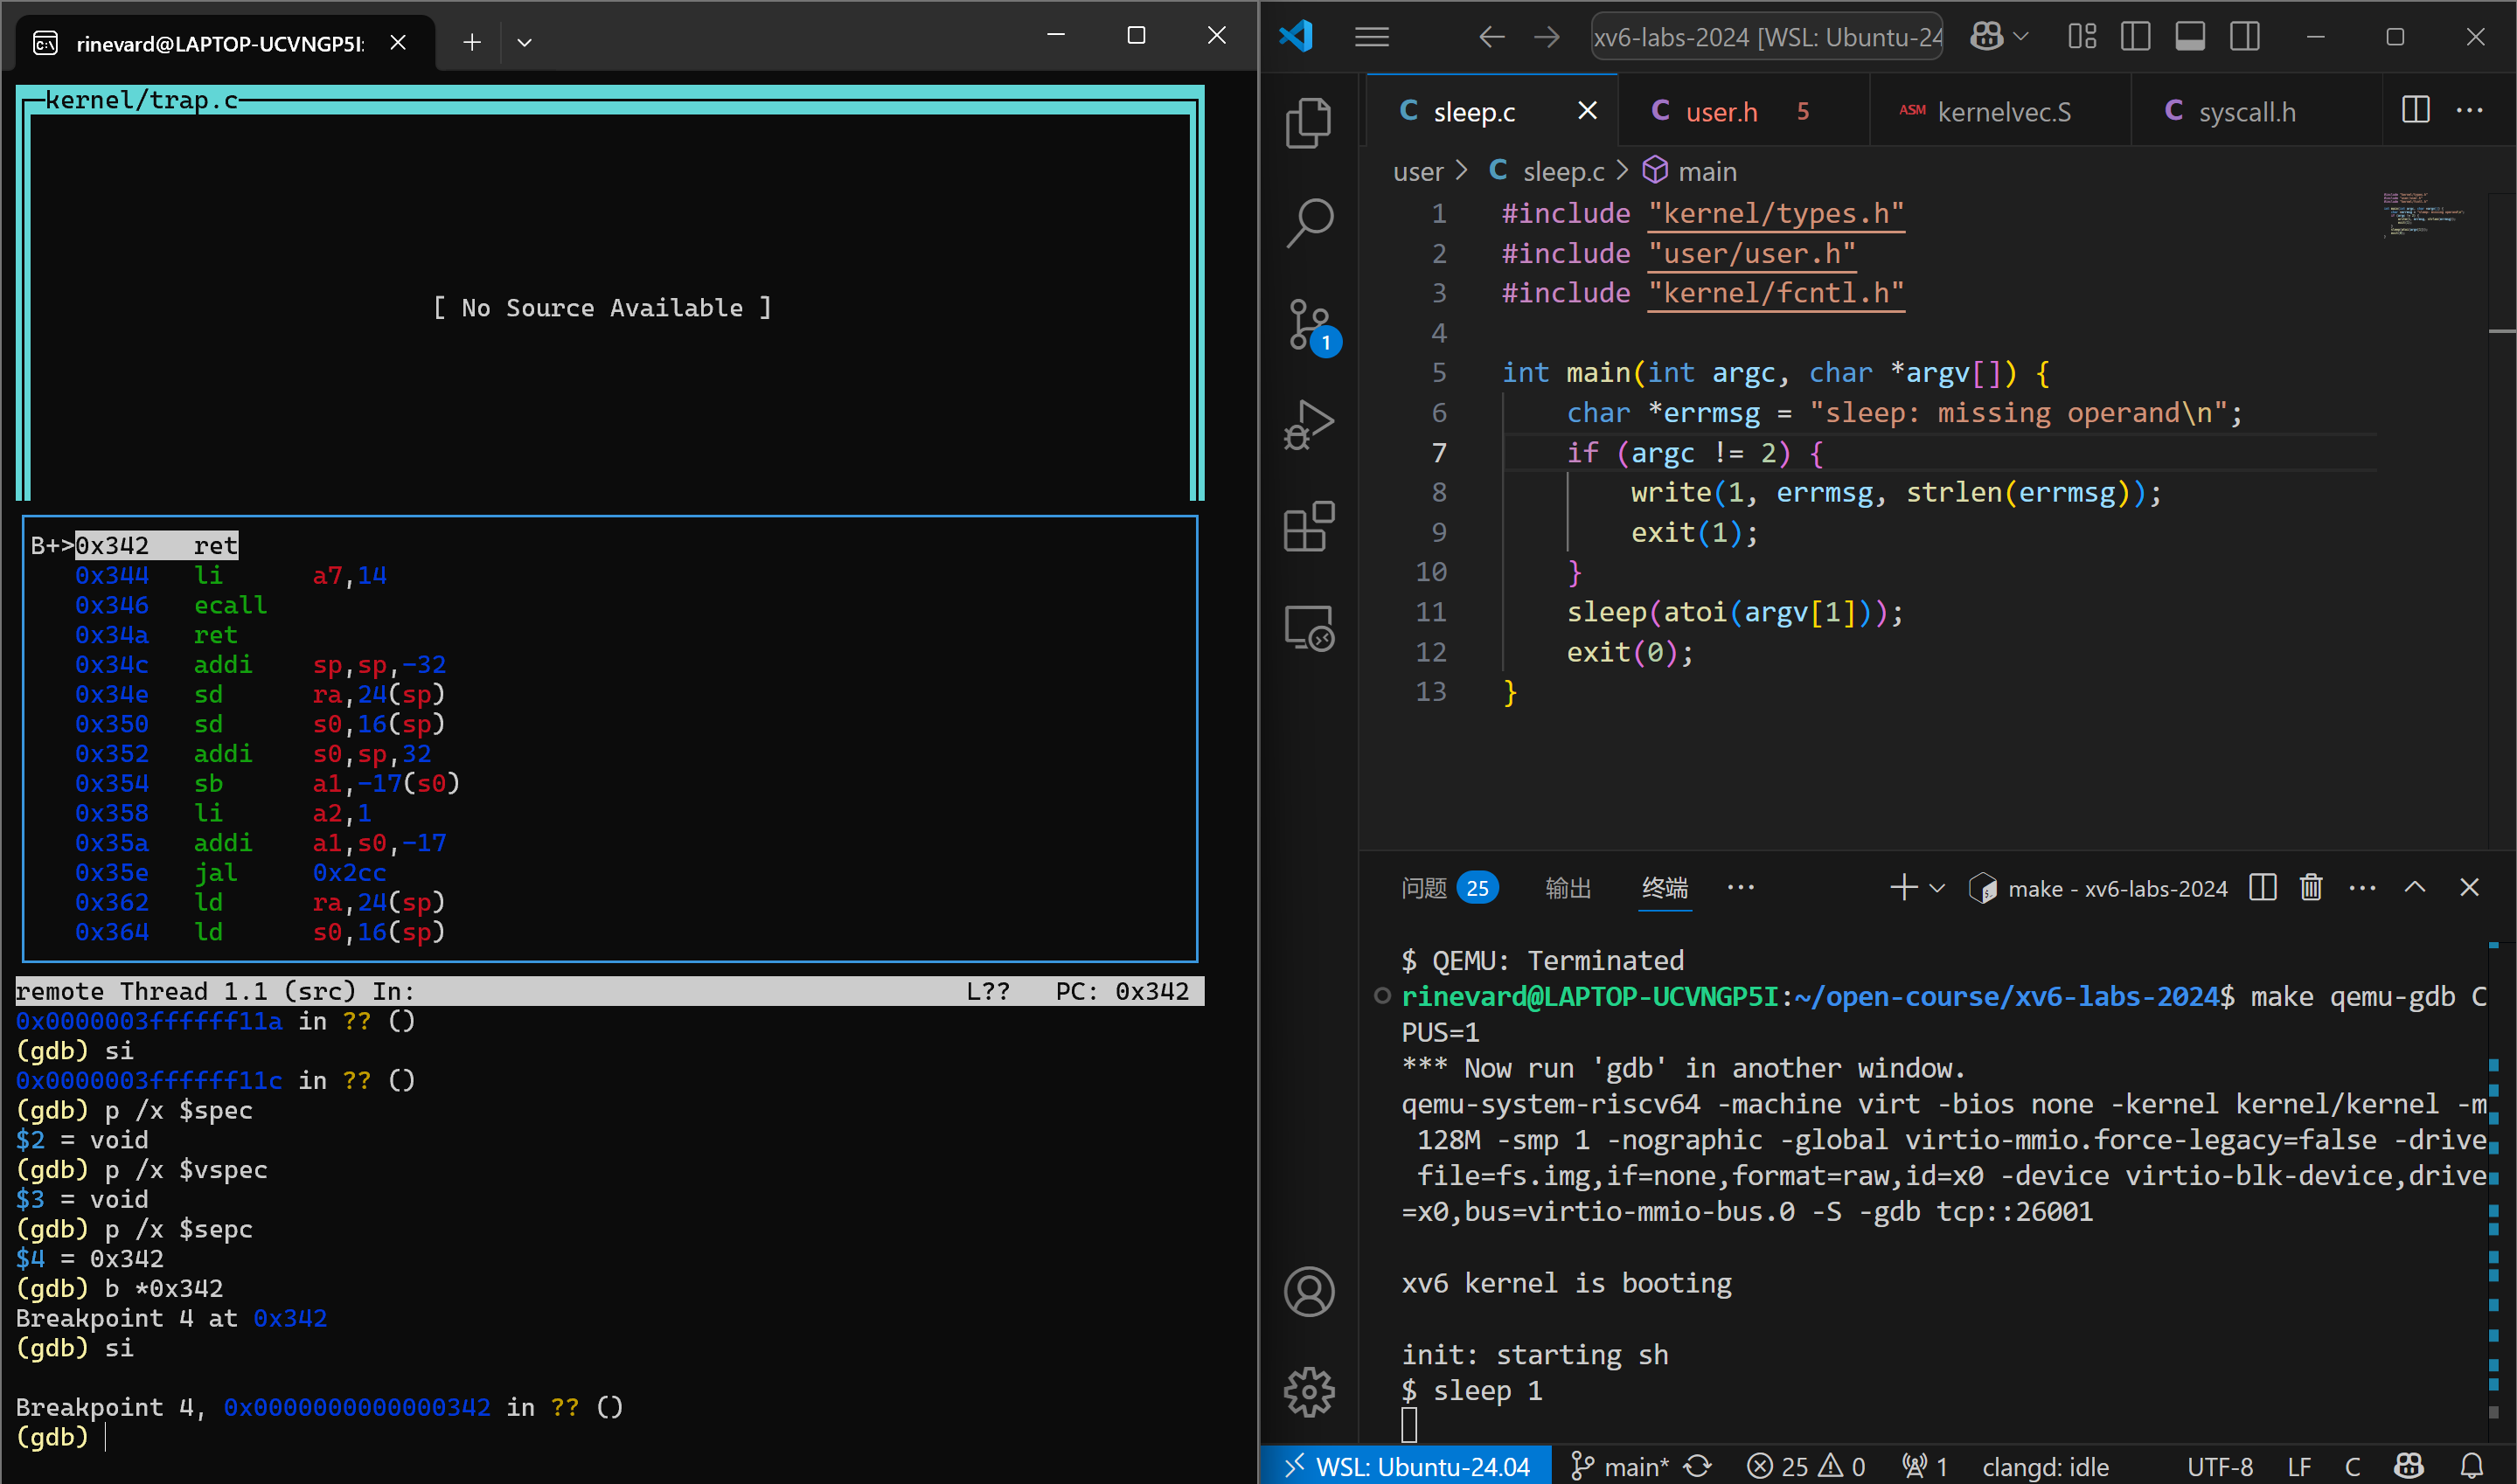The height and width of the screenshot is (1484, 2517).
Task: Expand the Copilot chat dropdown in title bar
Action: tap(2021, 37)
